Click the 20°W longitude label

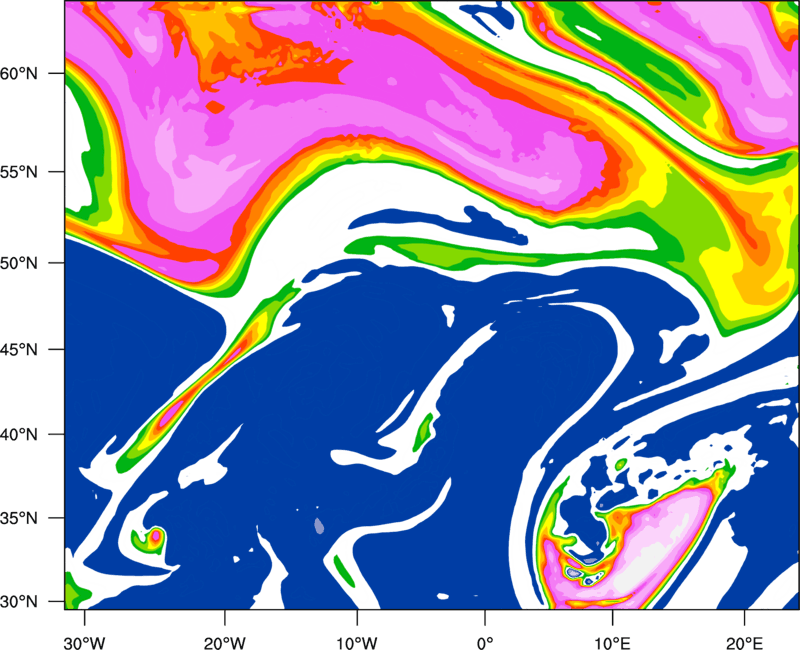point(224,642)
